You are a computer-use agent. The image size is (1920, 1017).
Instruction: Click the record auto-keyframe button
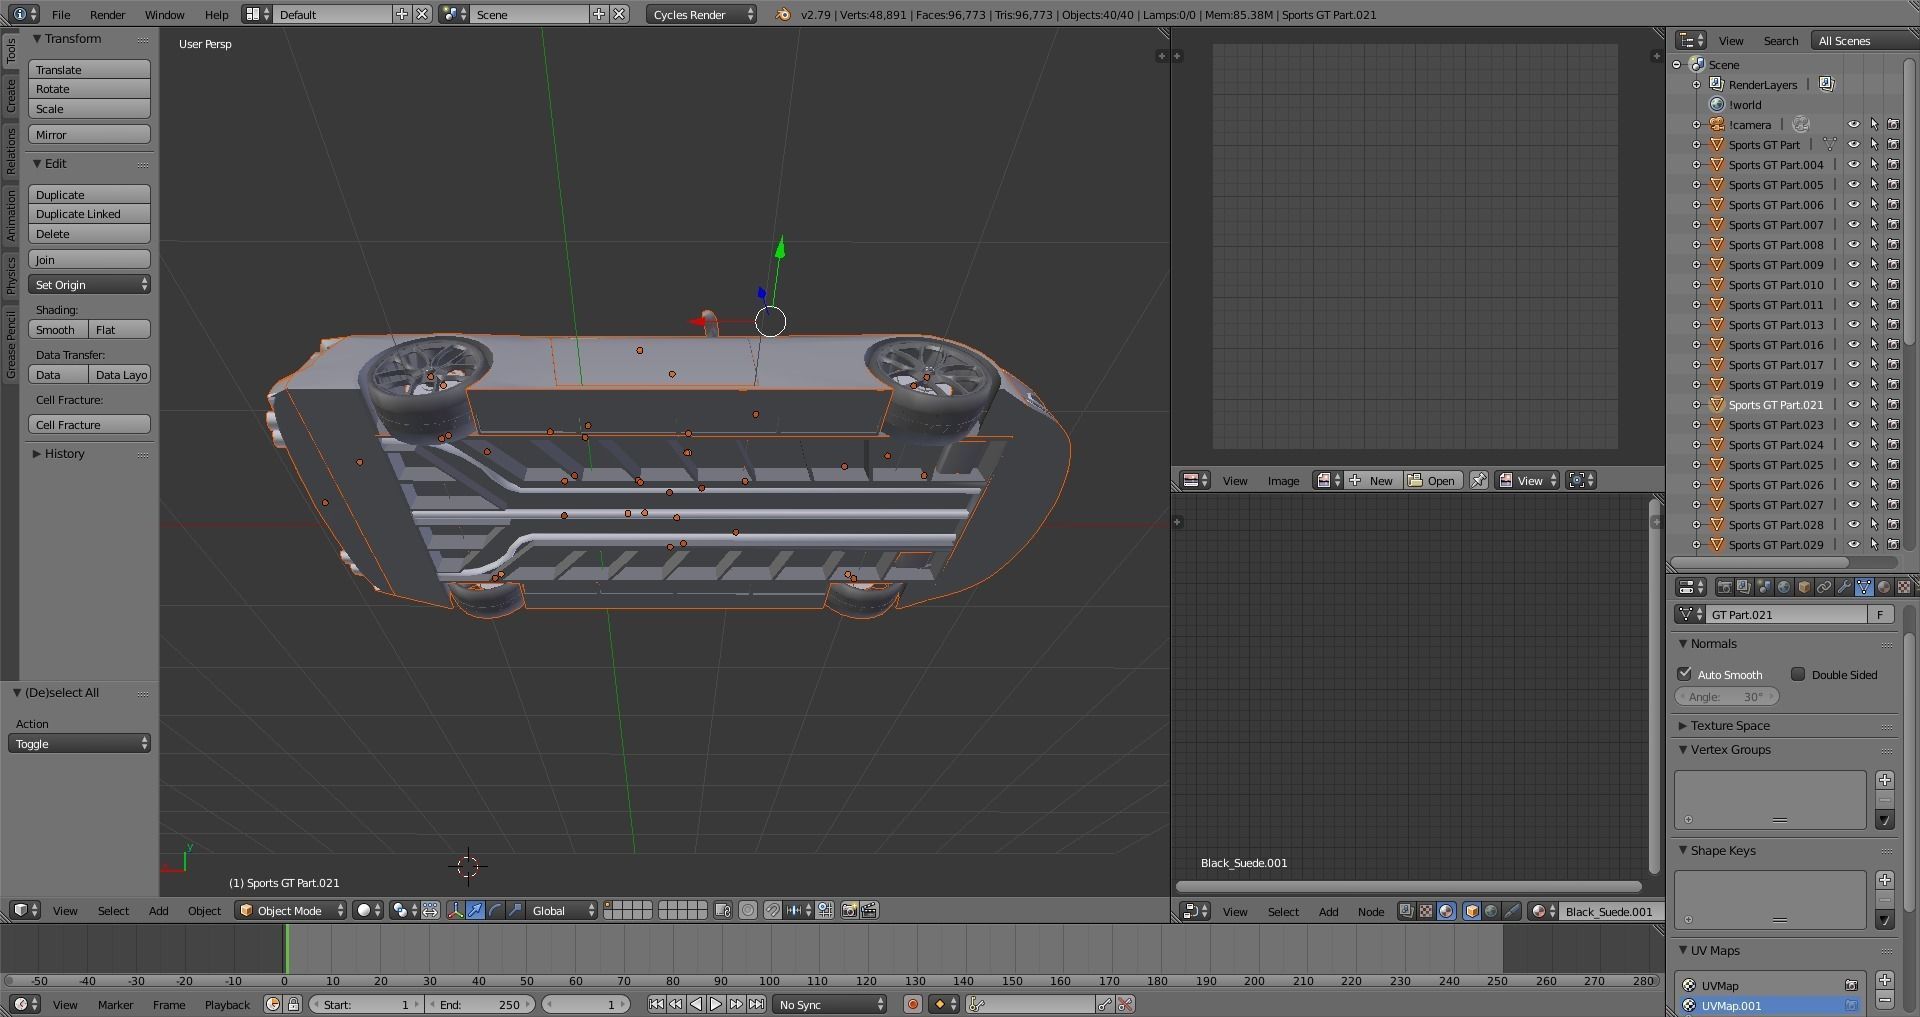912,1004
